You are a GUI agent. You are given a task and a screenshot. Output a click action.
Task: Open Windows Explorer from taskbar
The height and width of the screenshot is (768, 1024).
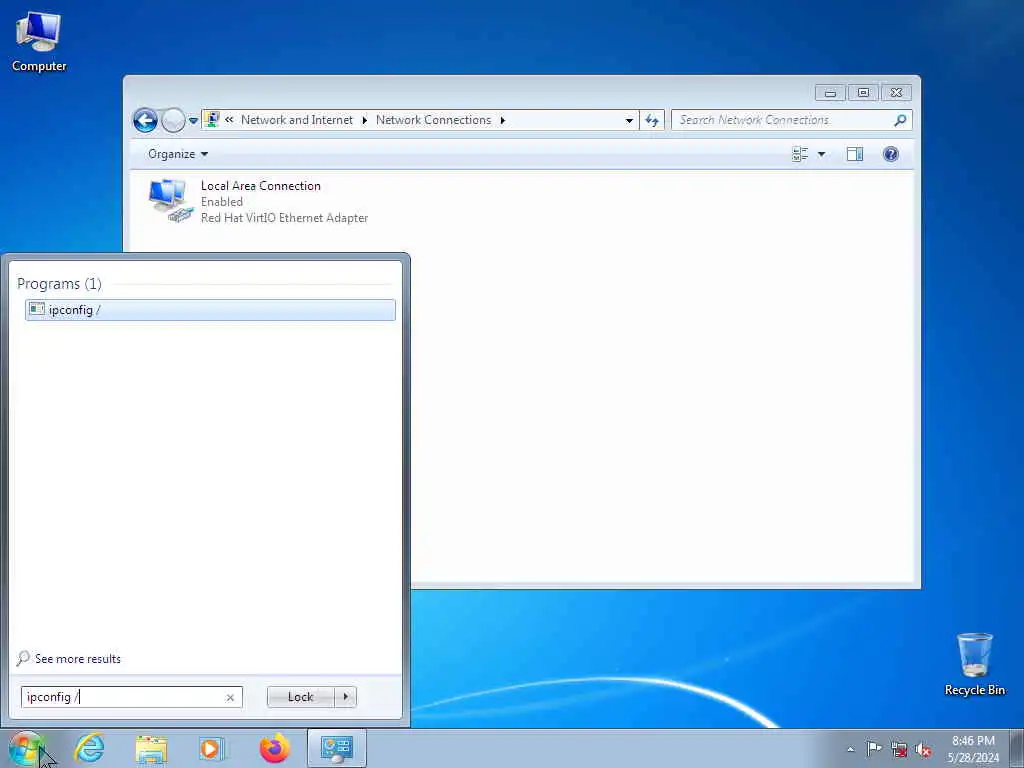pyautogui.click(x=152, y=748)
